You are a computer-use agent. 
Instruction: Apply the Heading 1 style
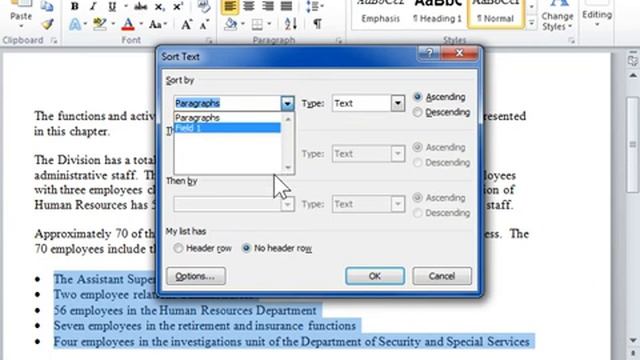437,15
